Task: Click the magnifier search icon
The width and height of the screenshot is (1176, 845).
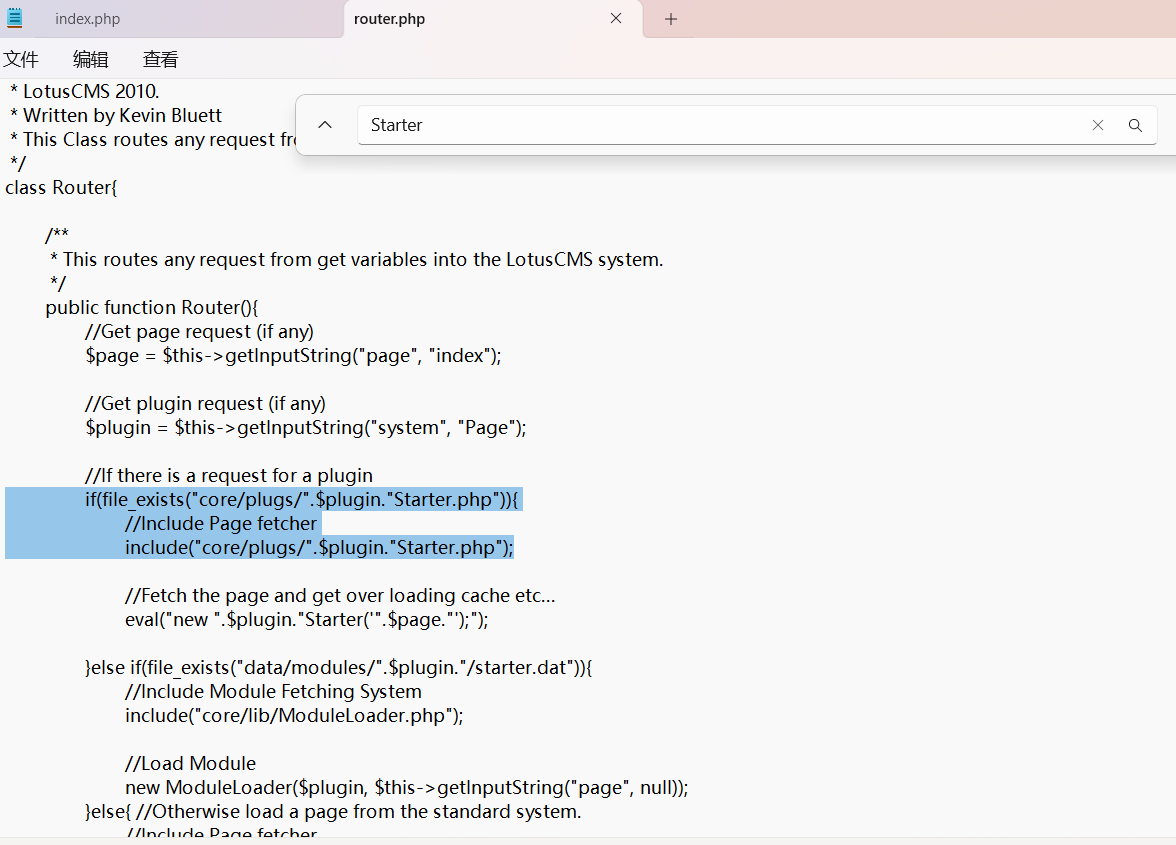Action: tap(1135, 125)
